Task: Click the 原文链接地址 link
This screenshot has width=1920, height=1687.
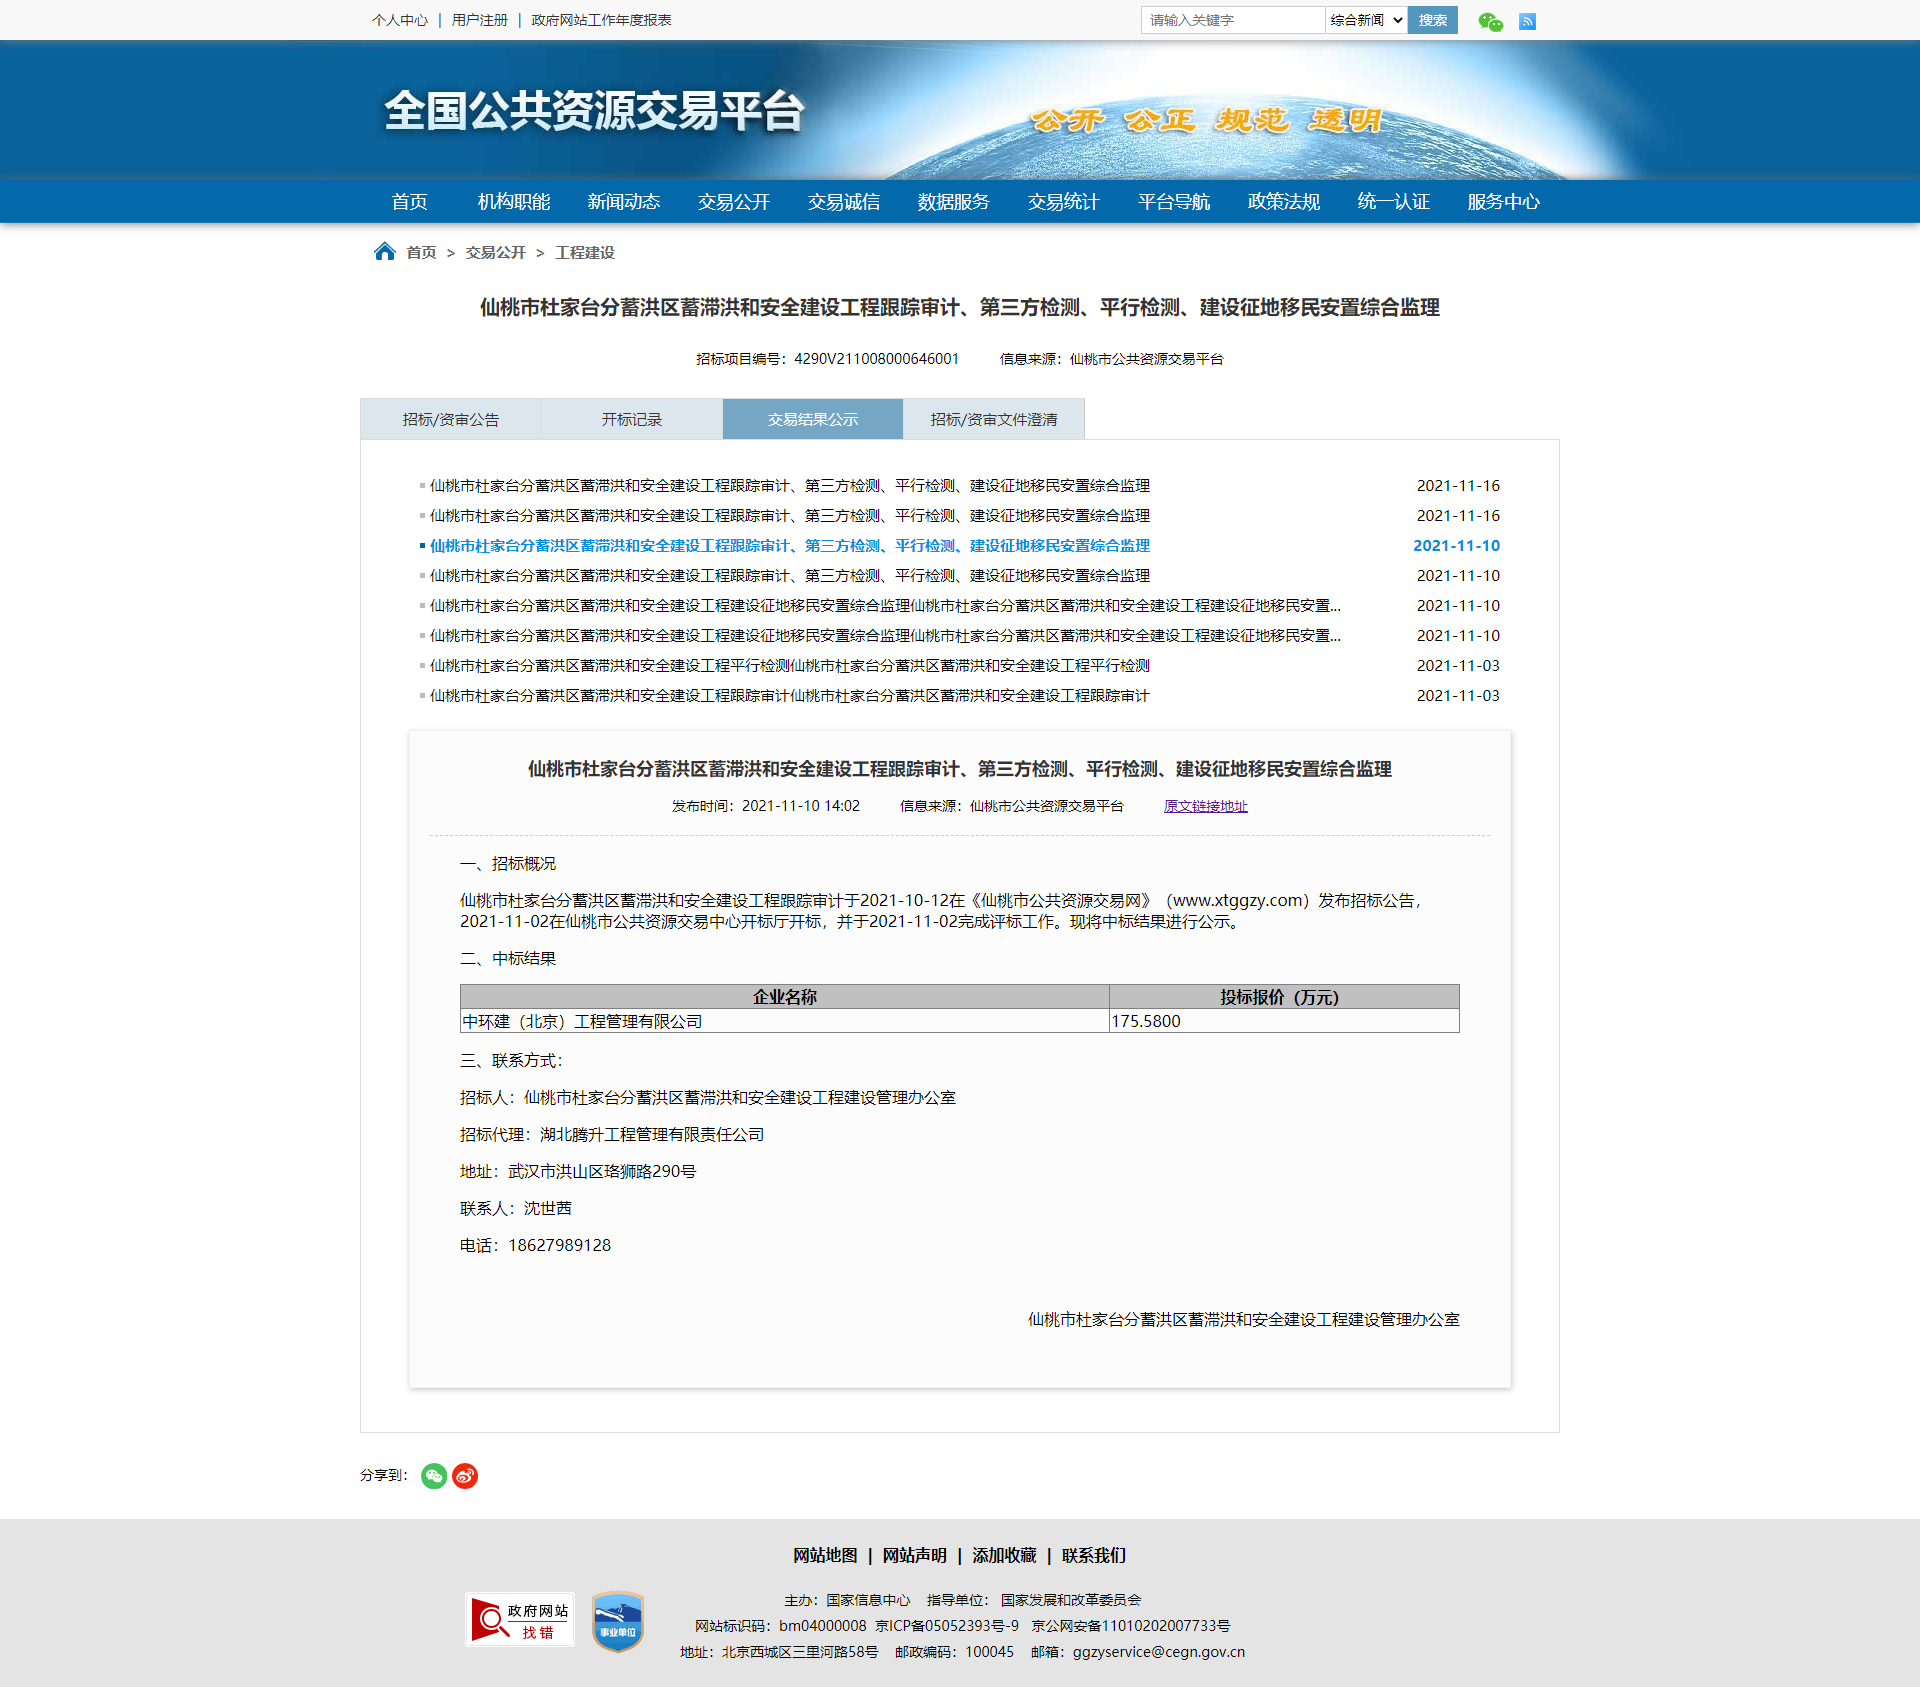Action: (1206, 806)
